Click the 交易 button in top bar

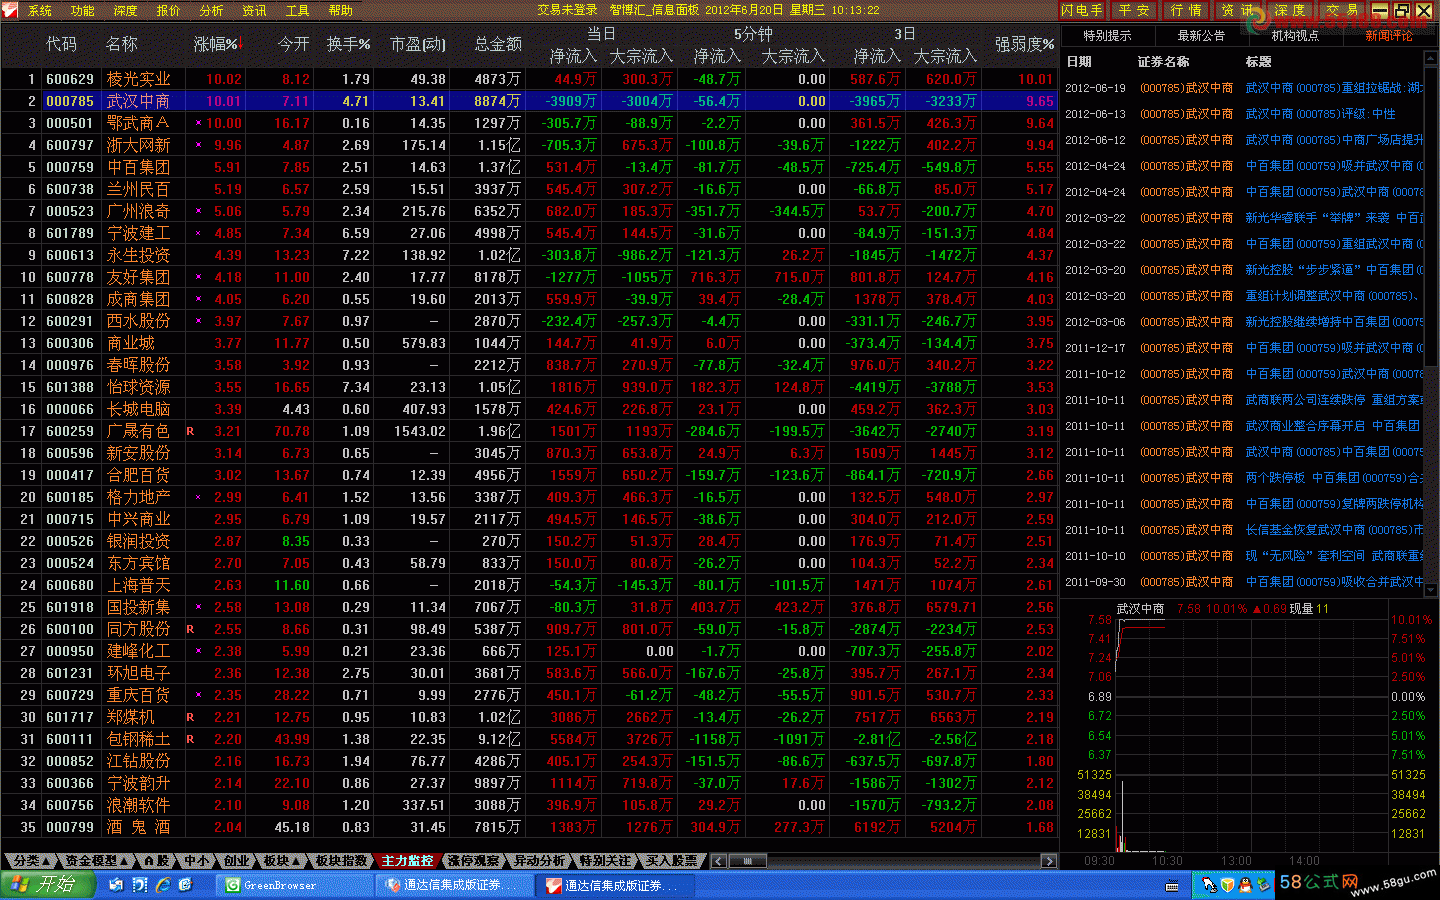1342,10
